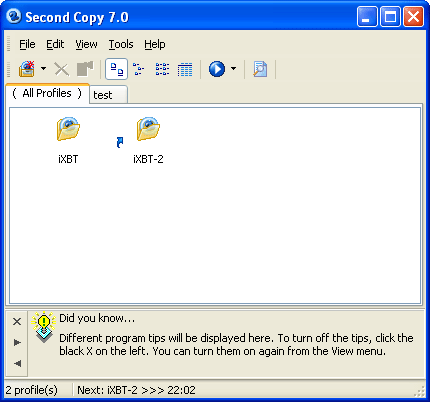Select the All Profiles tab
This screenshot has width=430, height=402.
pos(47,93)
